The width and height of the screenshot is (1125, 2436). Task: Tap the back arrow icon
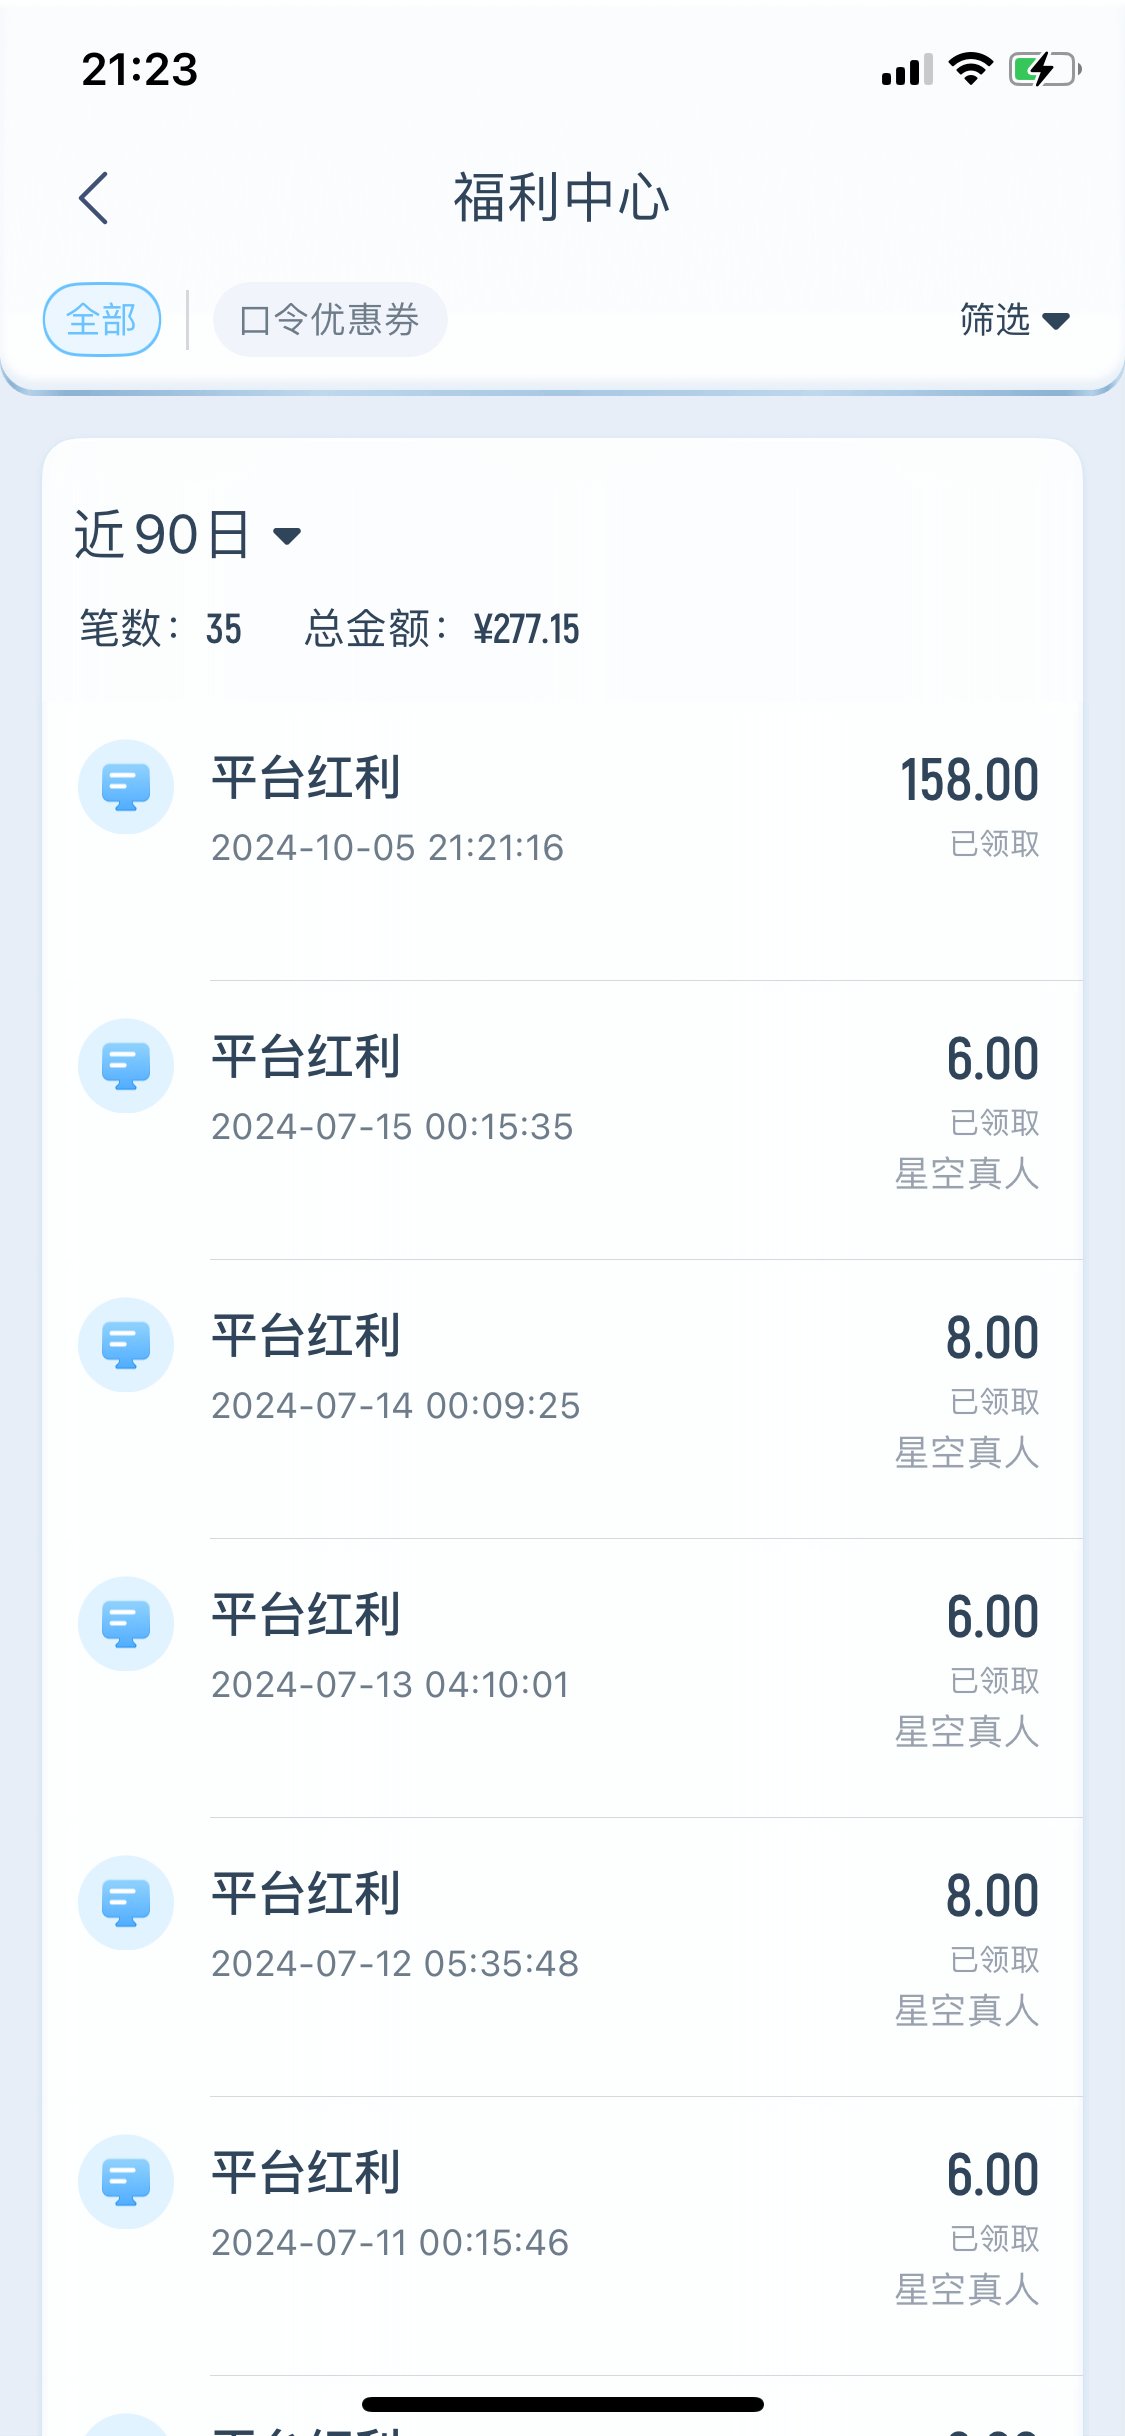point(93,198)
